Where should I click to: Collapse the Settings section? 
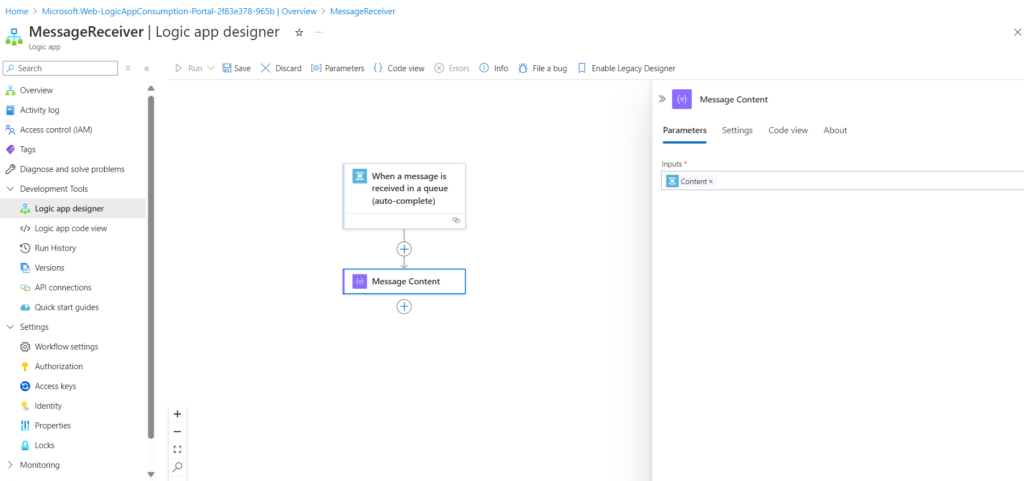[x=10, y=326]
